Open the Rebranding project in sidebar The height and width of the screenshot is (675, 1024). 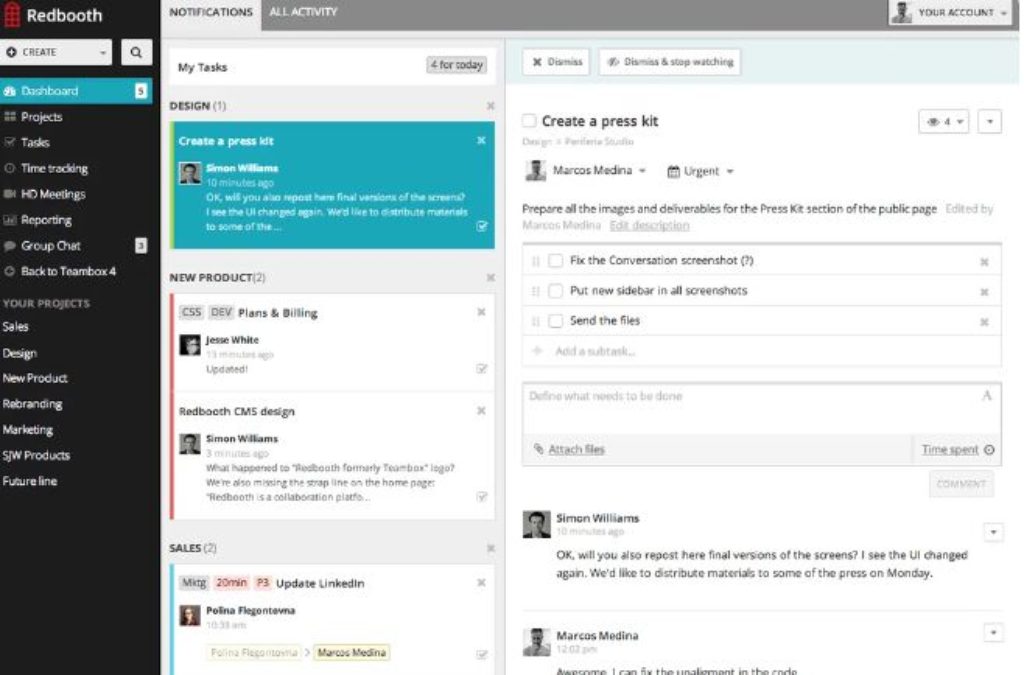[x=32, y=404]
